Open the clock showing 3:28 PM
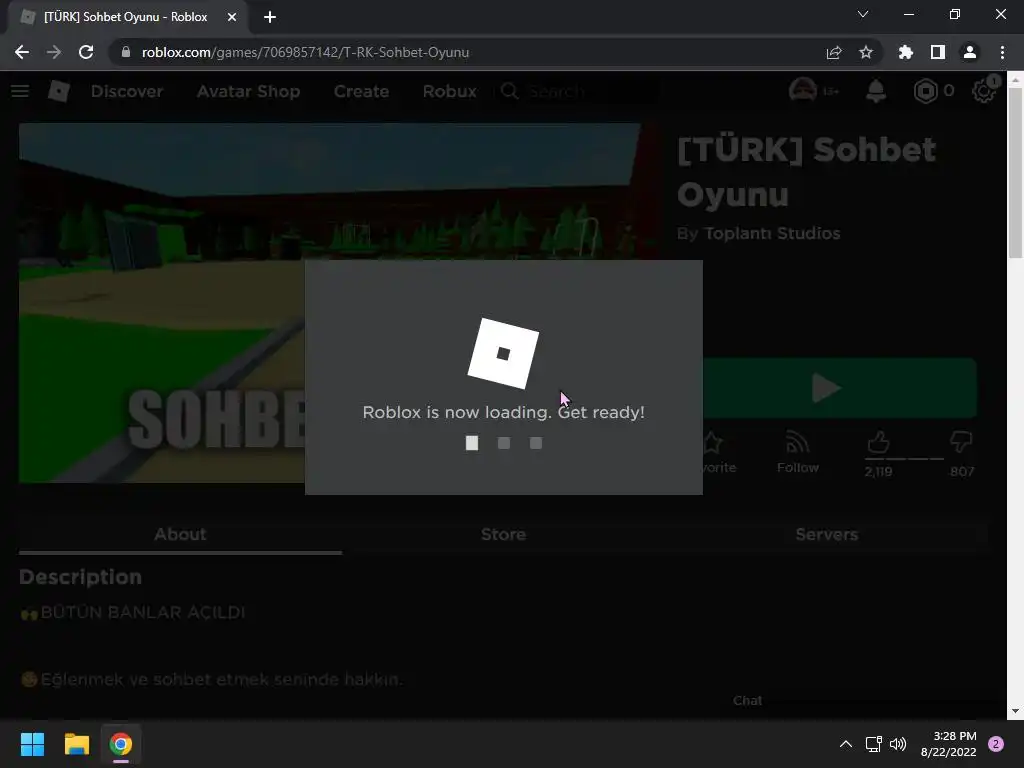This screenshot has height=768, width=1024. click(948, 744)
